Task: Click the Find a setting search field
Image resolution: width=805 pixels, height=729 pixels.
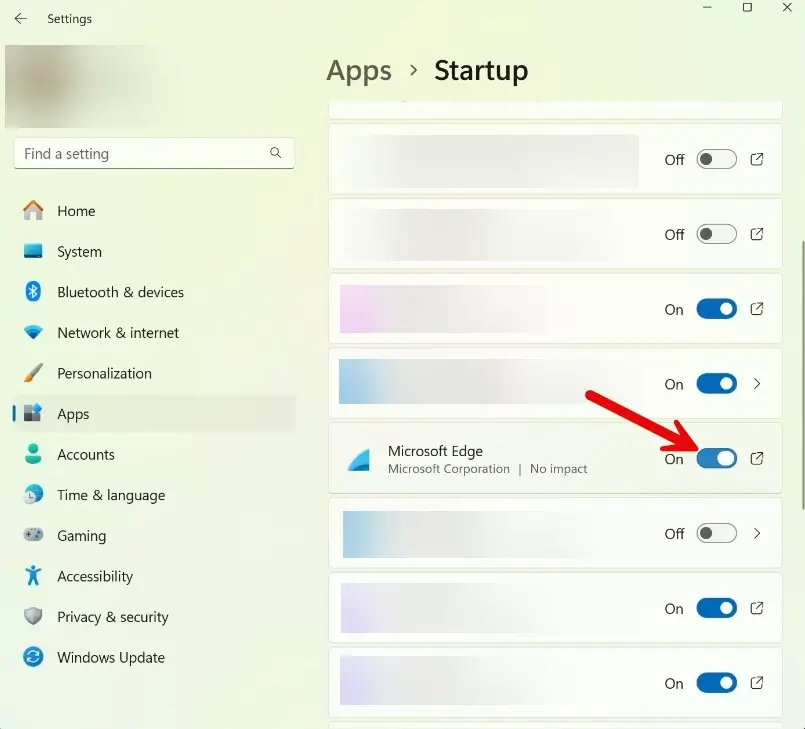Action: pyautogui.click(x=154, y=153)
